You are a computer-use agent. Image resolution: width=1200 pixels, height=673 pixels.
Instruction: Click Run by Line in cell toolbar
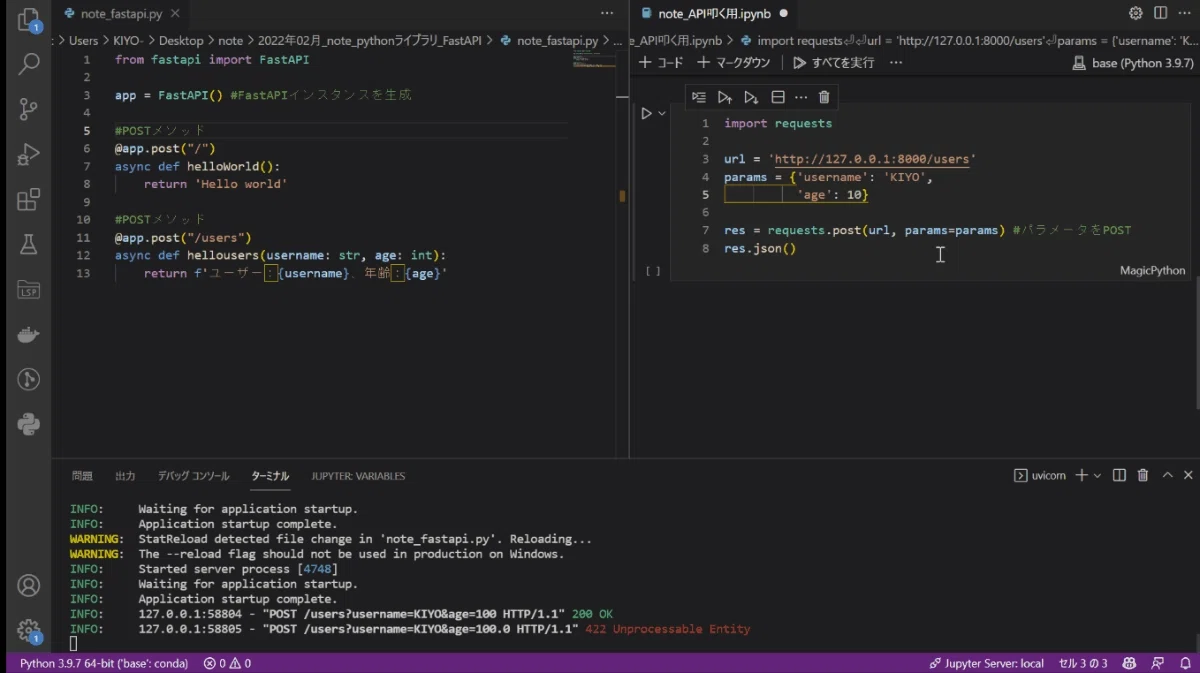pyautogui.click(x=698, y=97)
